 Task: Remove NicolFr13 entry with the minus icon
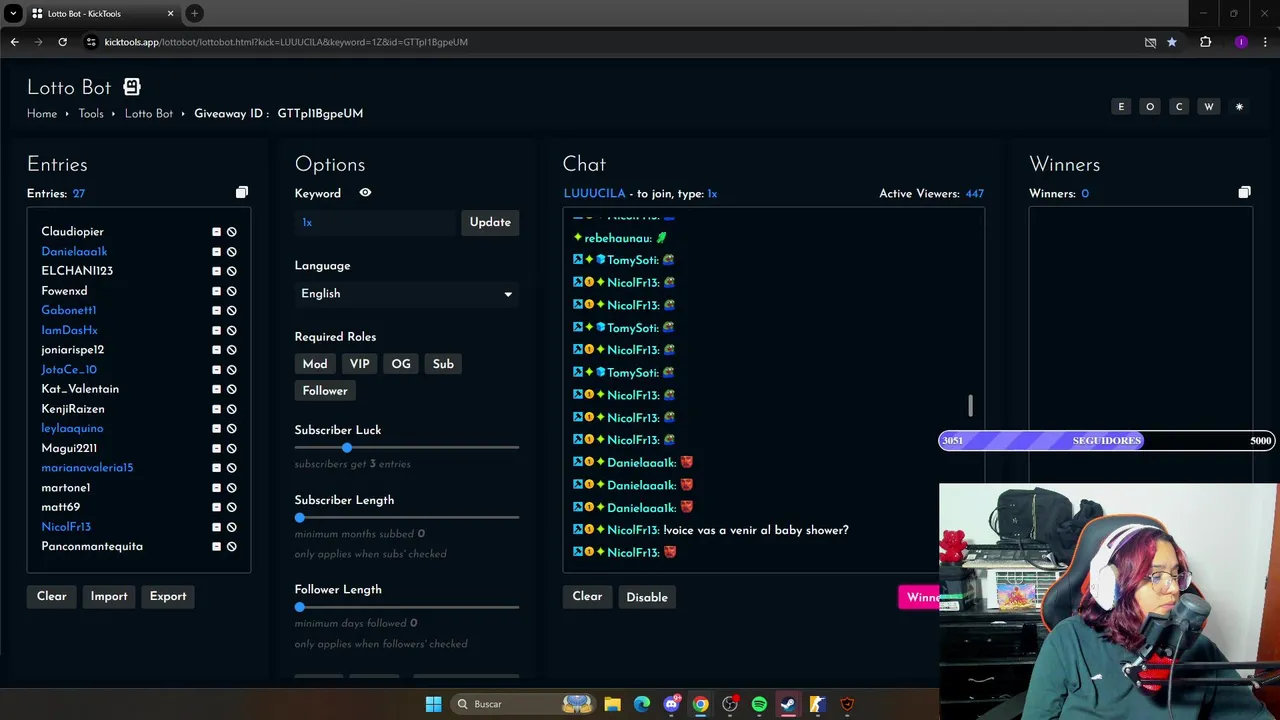[216, 527]
